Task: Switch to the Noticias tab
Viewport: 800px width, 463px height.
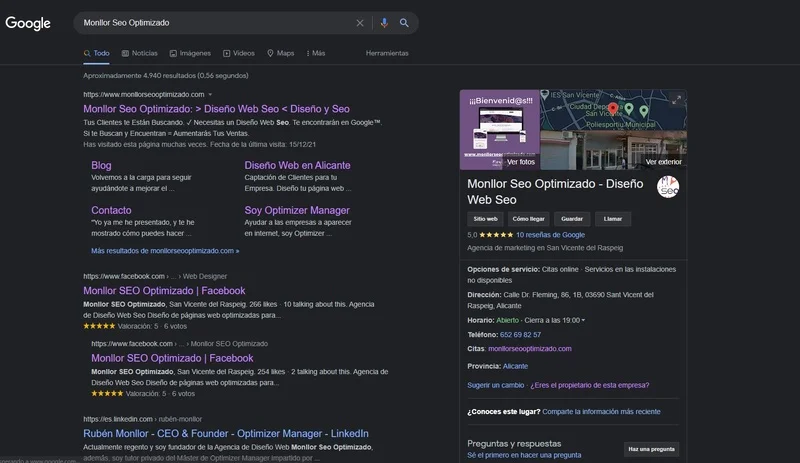Action: pyautogui.click(x=139, y=52)
